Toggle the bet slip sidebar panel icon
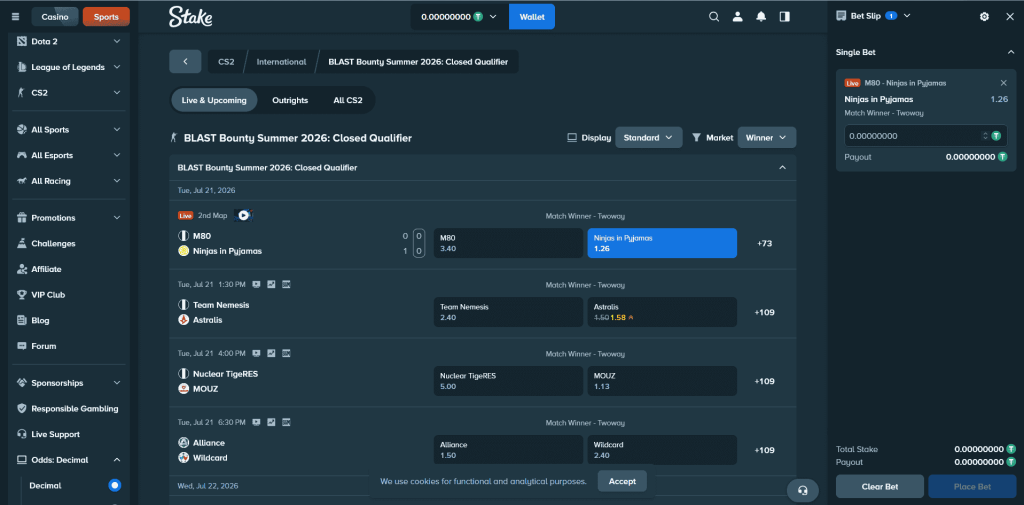The image size is (1024, 505). coord(784,17)
